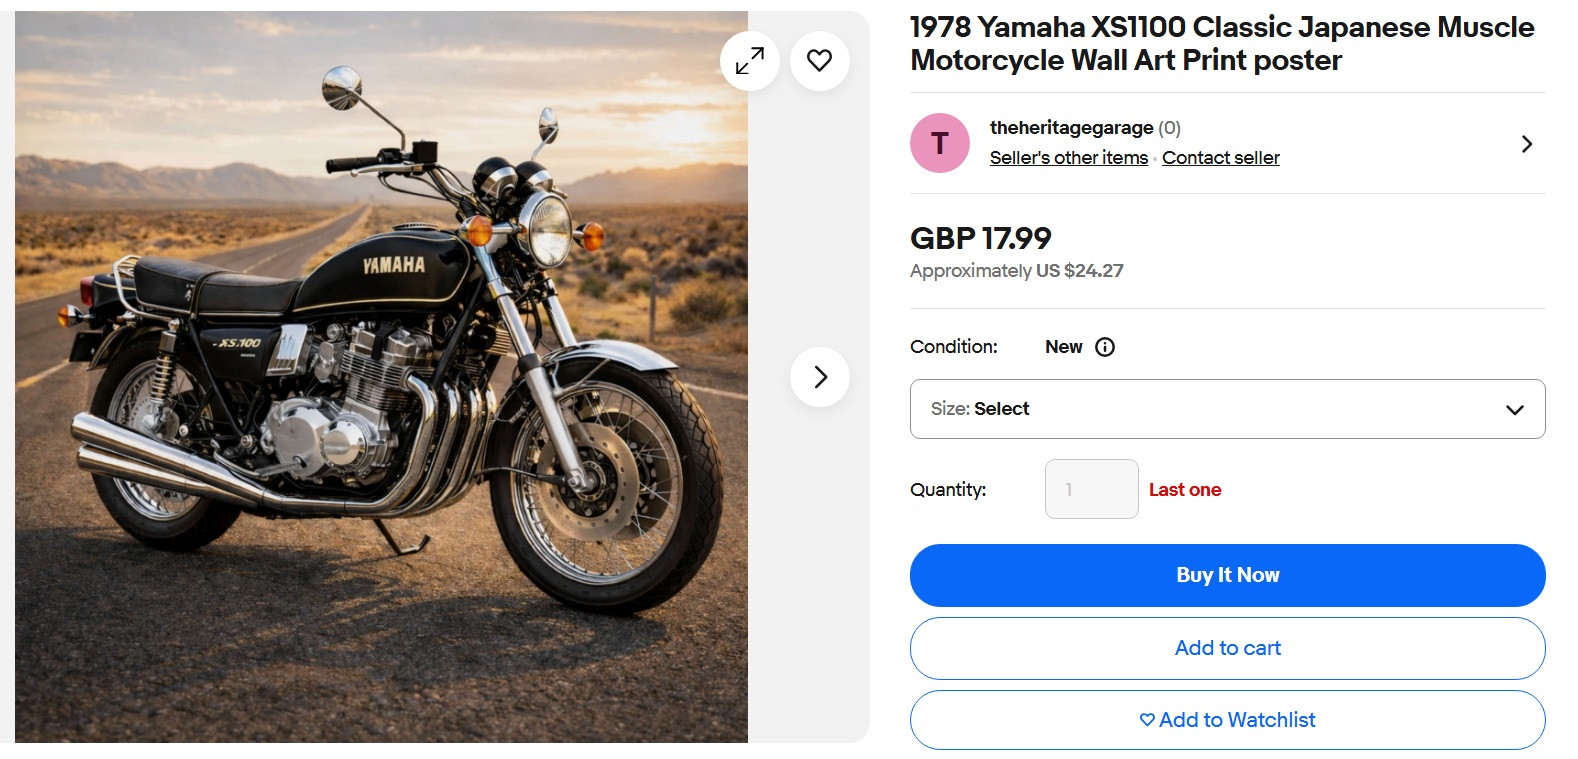Click the GBP 17.99 price
Screen dimensions: 1578x759
click(x=980, y=238)
